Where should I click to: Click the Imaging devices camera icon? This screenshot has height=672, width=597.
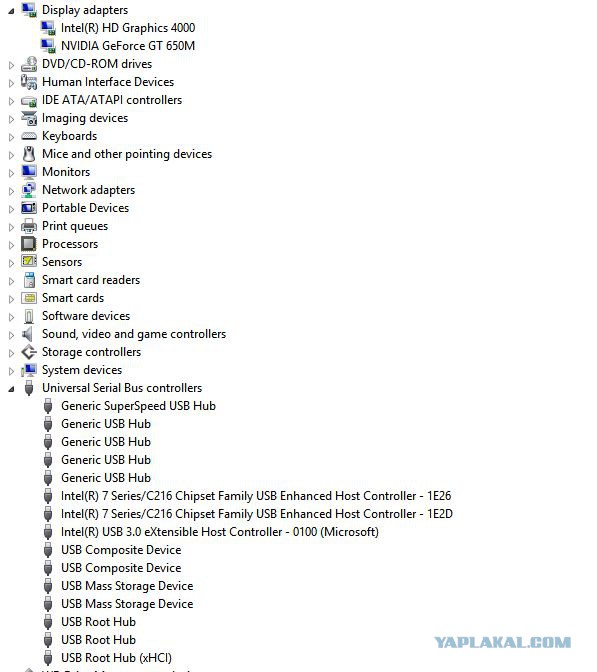(x=29, y=118)
